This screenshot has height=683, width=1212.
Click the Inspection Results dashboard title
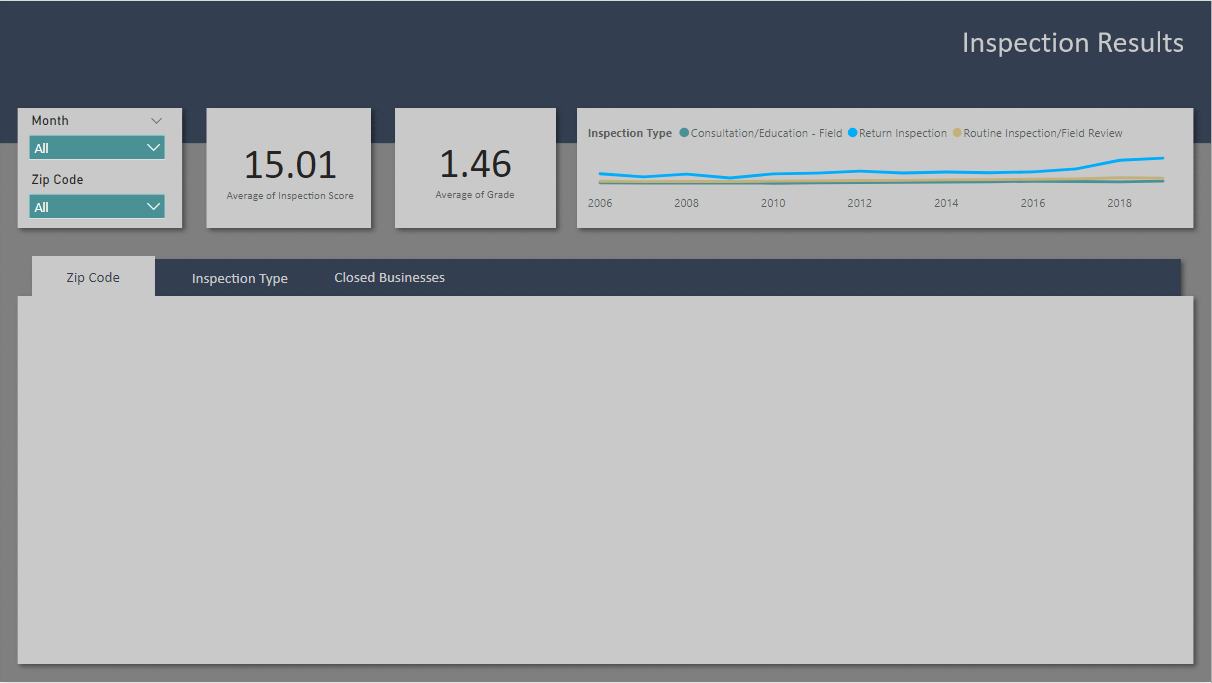(x=1072, y=42)
